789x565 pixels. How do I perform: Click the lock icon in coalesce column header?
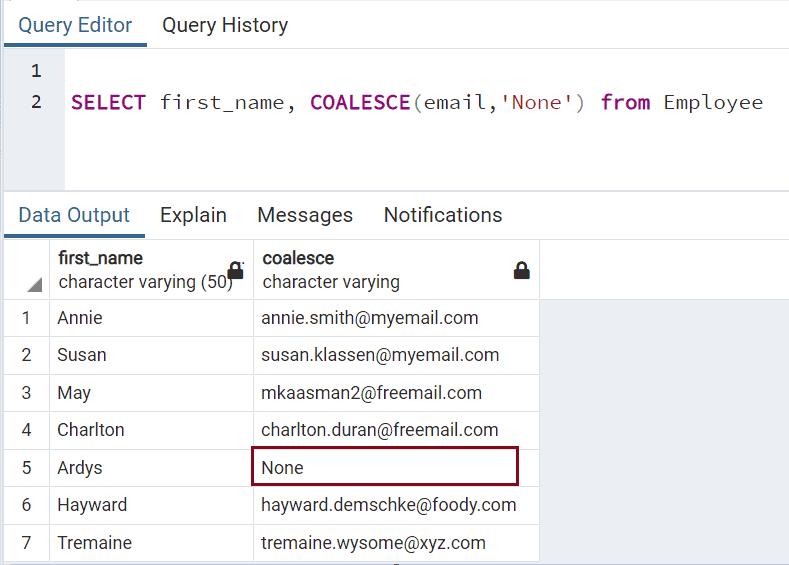pos(521,270)
